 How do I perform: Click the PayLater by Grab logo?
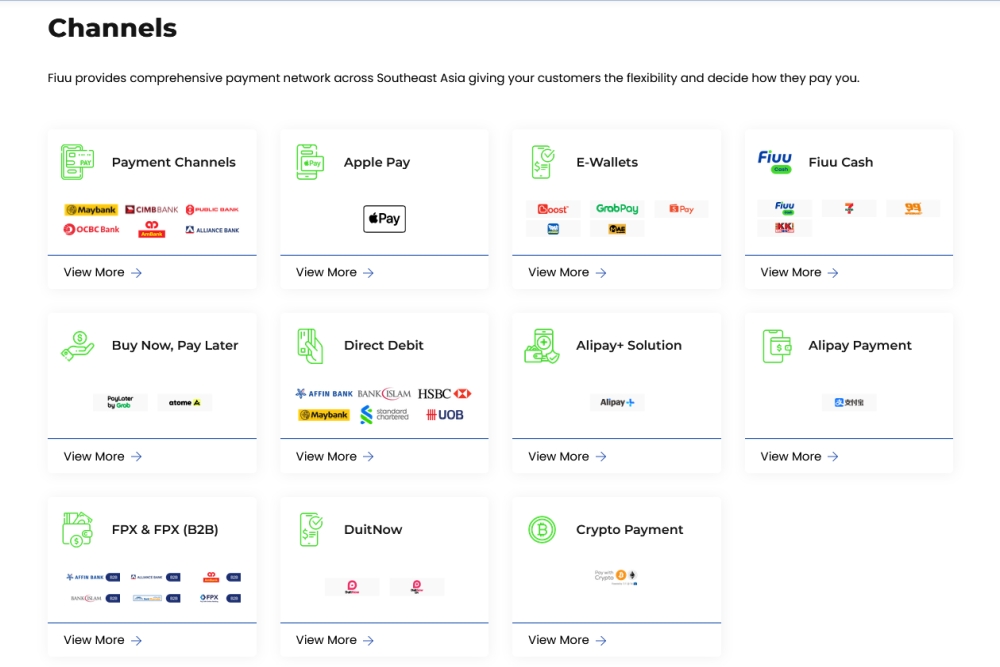pyautogui.click(x=120, y=402)
